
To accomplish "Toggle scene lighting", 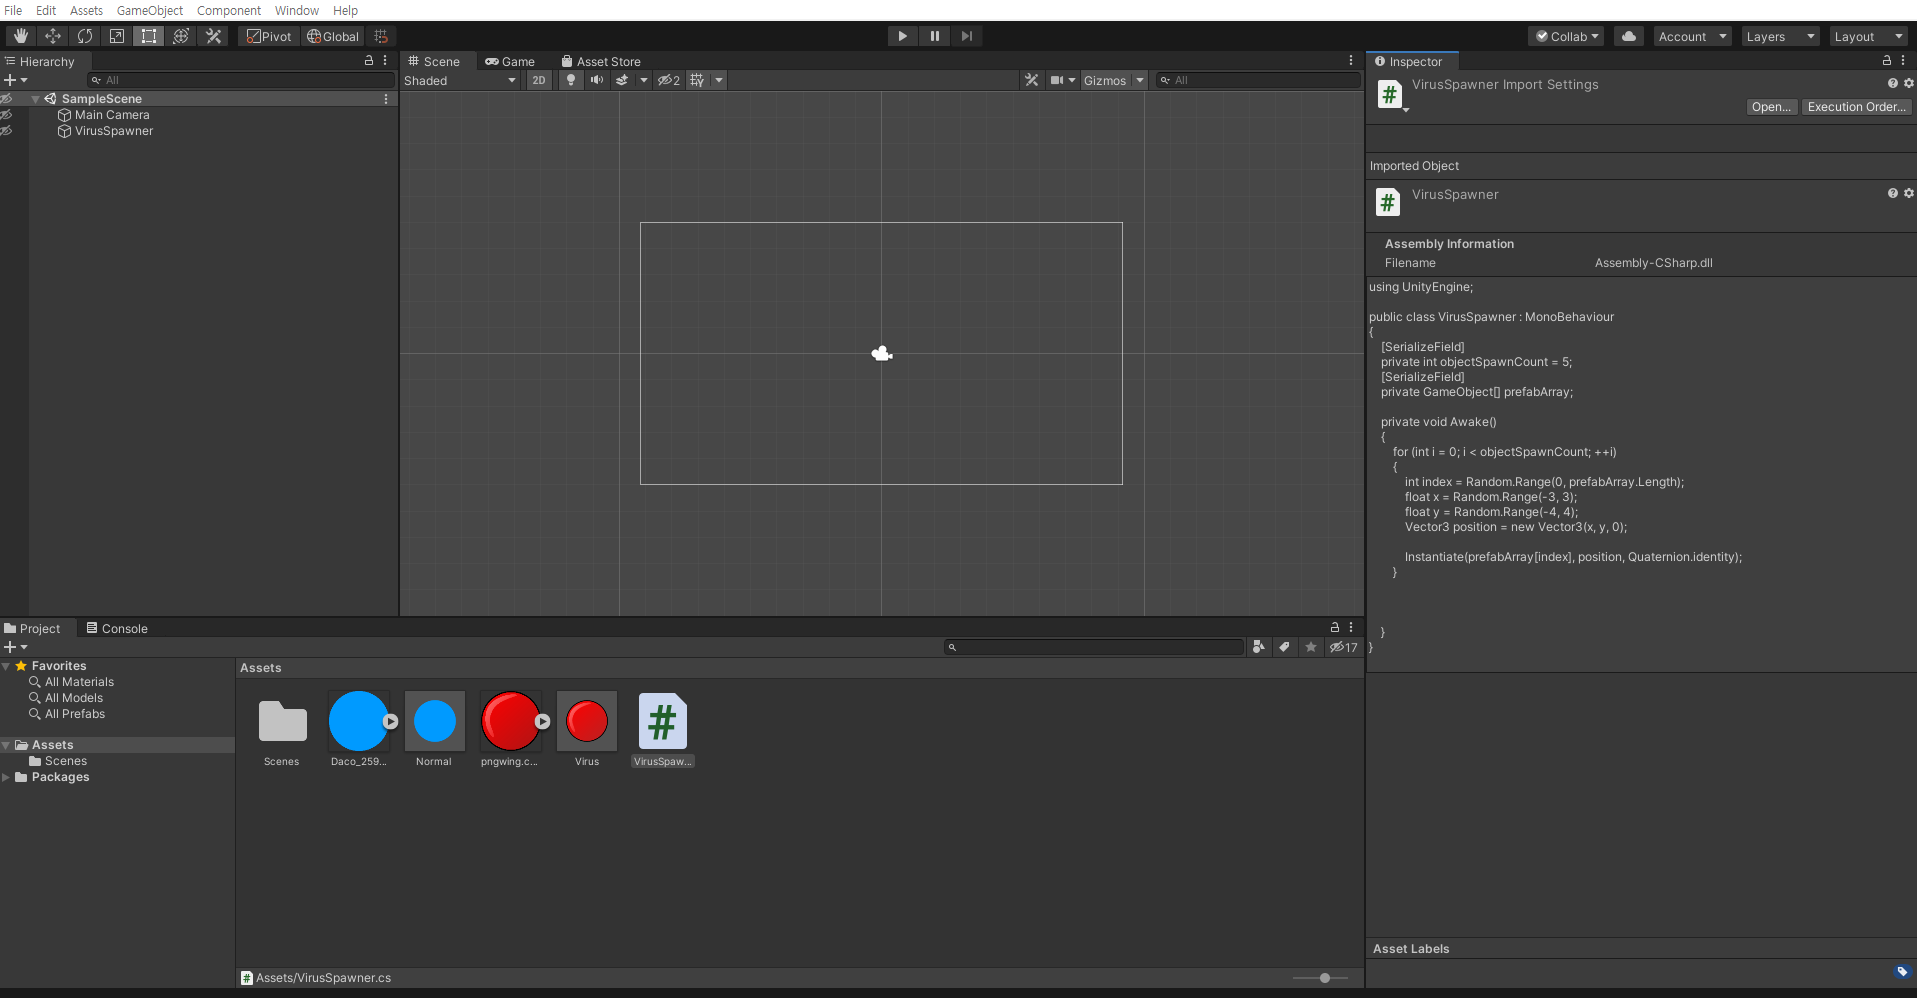I will [570, 80].
